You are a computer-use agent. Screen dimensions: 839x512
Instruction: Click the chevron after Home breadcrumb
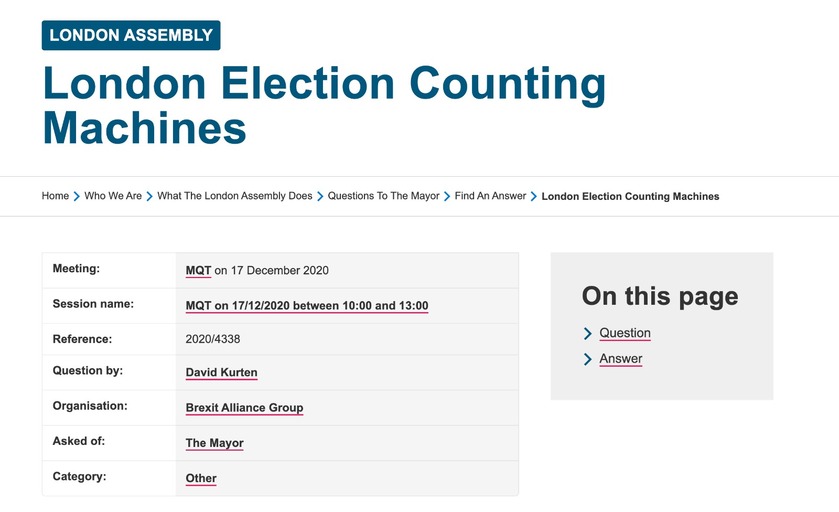click(77, 196)
